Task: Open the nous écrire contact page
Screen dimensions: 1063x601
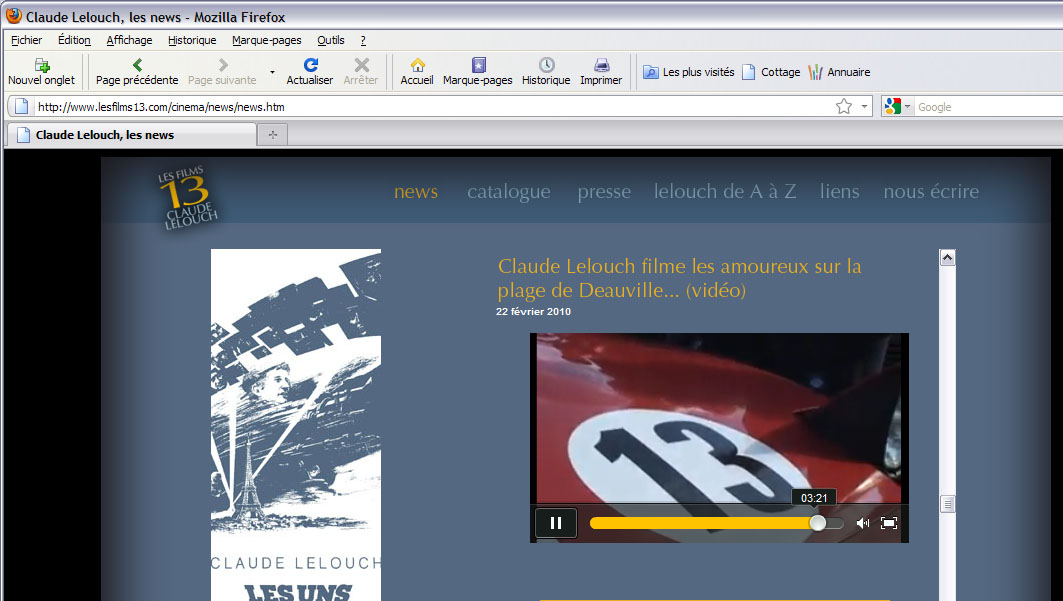Action: click(931, 192)
